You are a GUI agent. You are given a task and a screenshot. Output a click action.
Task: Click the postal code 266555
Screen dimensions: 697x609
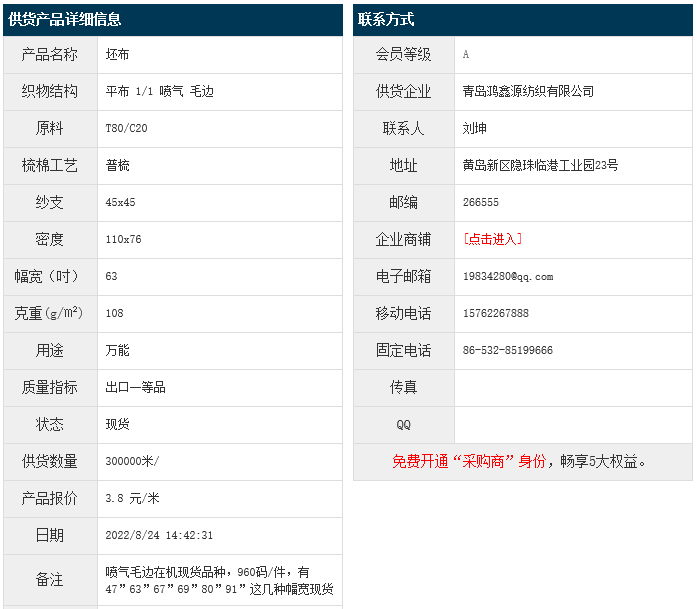pyautogui.click(x=481, y=202)
